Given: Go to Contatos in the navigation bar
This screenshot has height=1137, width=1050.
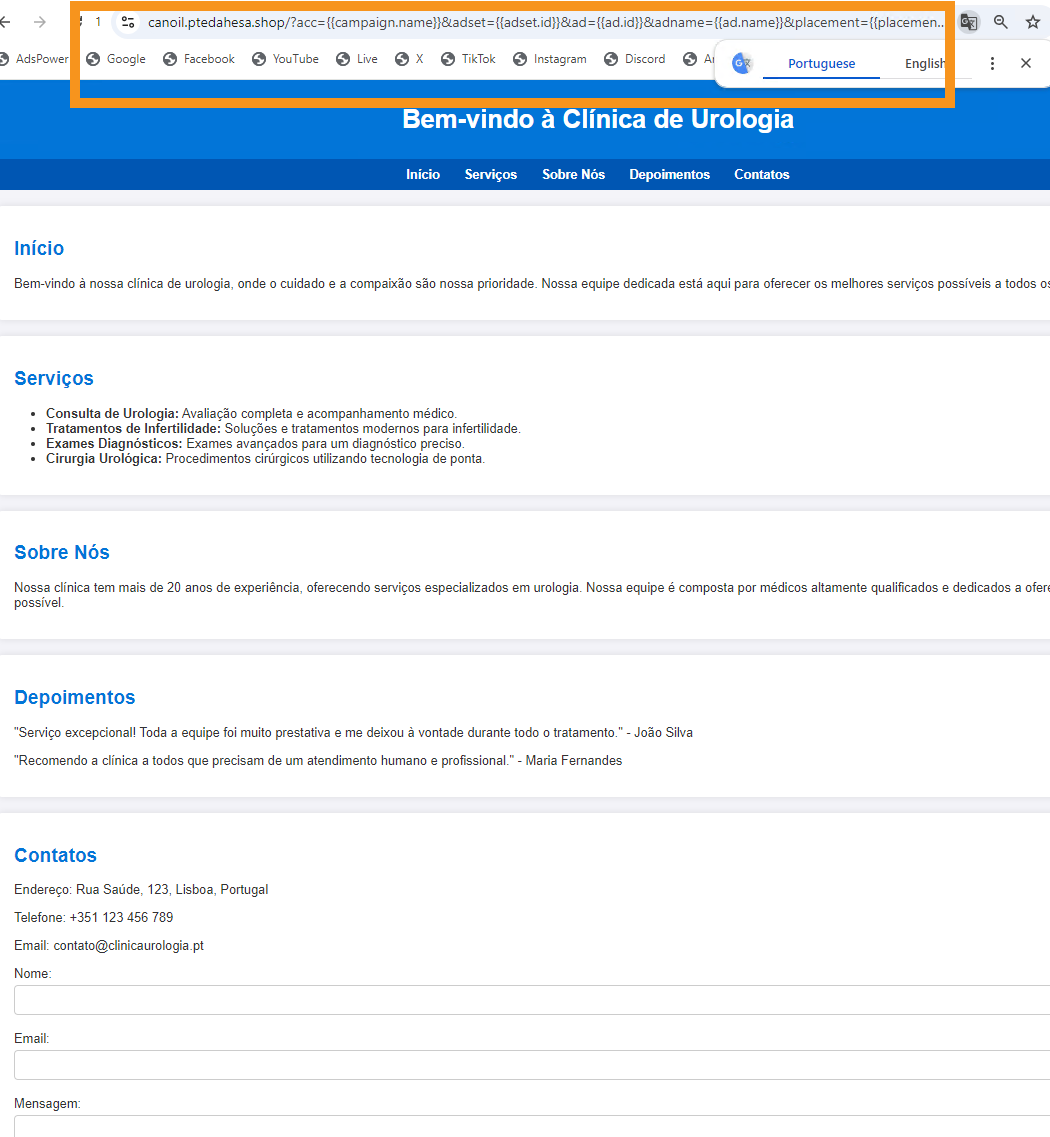Looking at the screenshot, I should (761, 175).
